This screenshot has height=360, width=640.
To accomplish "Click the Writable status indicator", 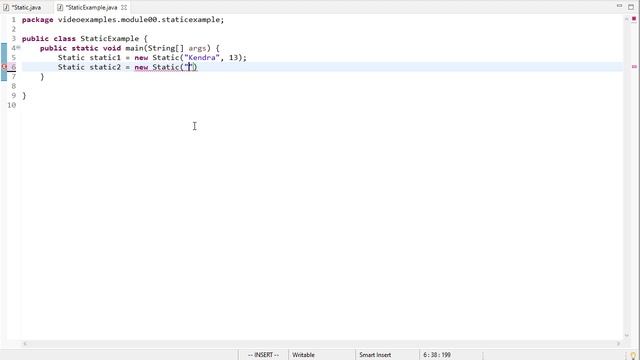I will pyautogui.click(x=303, y=355).
